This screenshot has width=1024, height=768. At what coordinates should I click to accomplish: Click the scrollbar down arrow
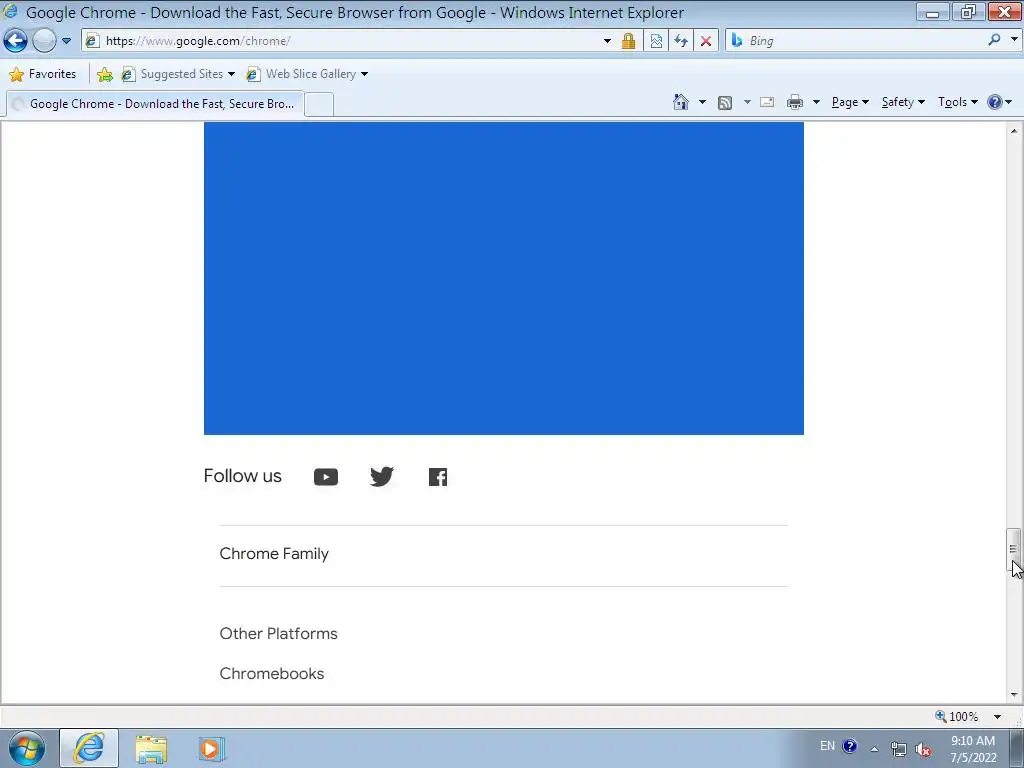(x=1014, y=695)
